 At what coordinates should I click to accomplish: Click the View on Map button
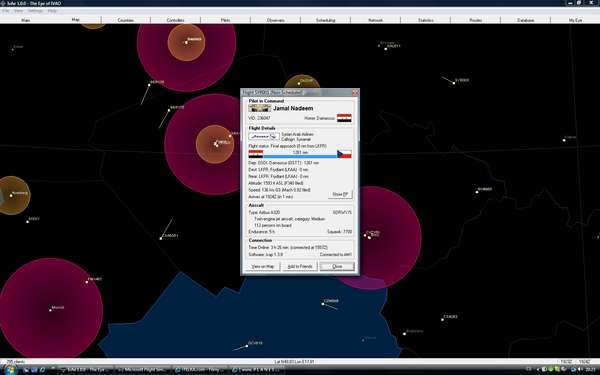(x=263, y=266)
